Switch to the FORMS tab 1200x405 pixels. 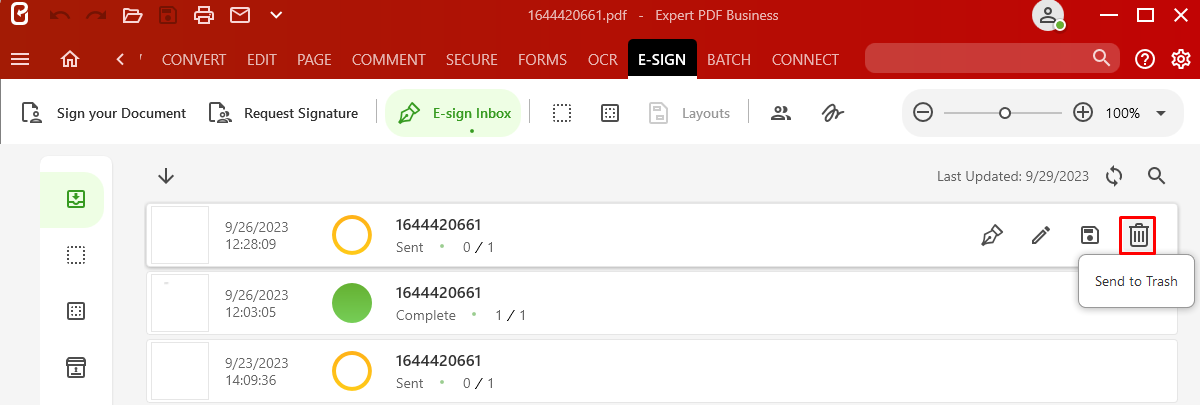(x=543, y=59)
